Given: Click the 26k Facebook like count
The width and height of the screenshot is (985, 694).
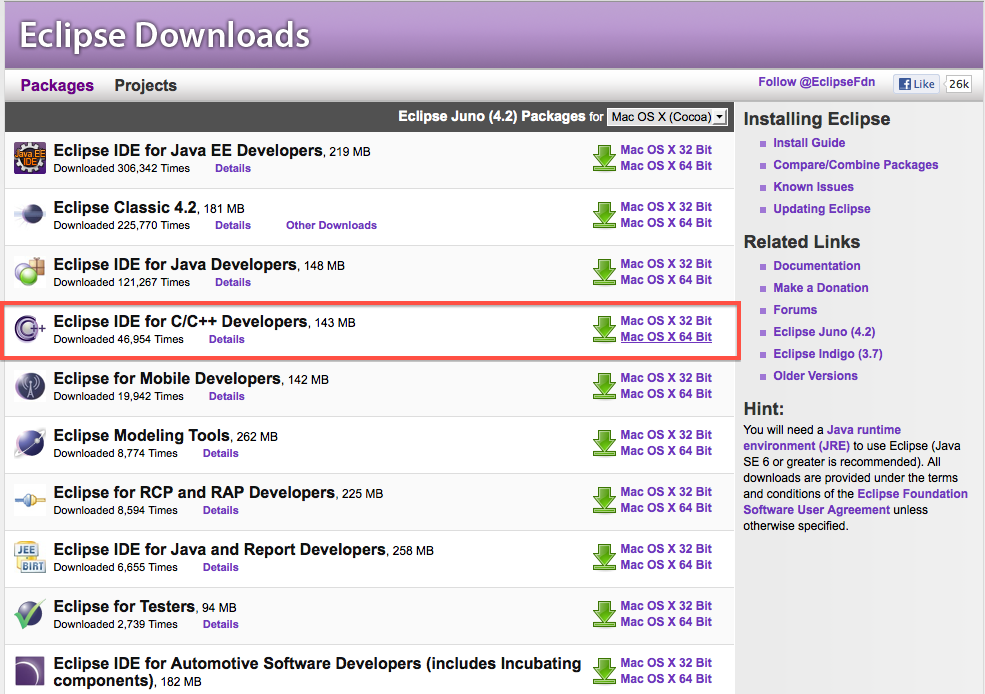Looking at the screenshot, I should coord(958,84).
